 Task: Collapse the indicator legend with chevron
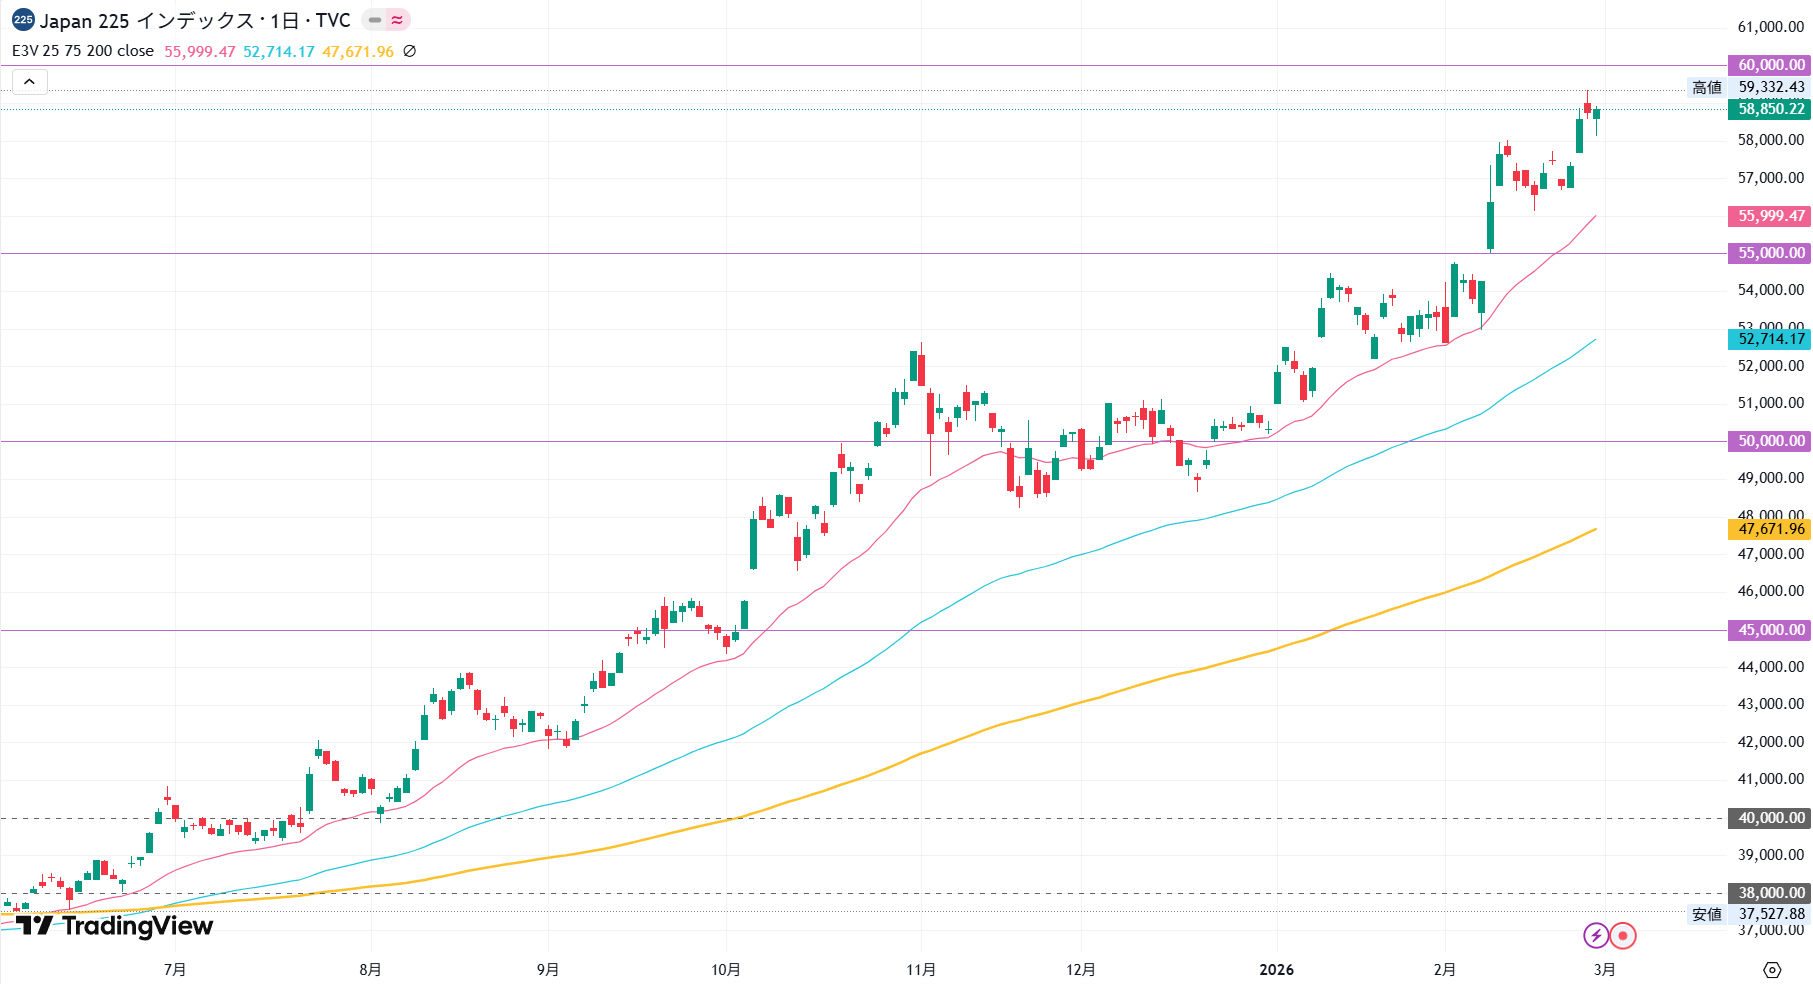tap(30, 82)
